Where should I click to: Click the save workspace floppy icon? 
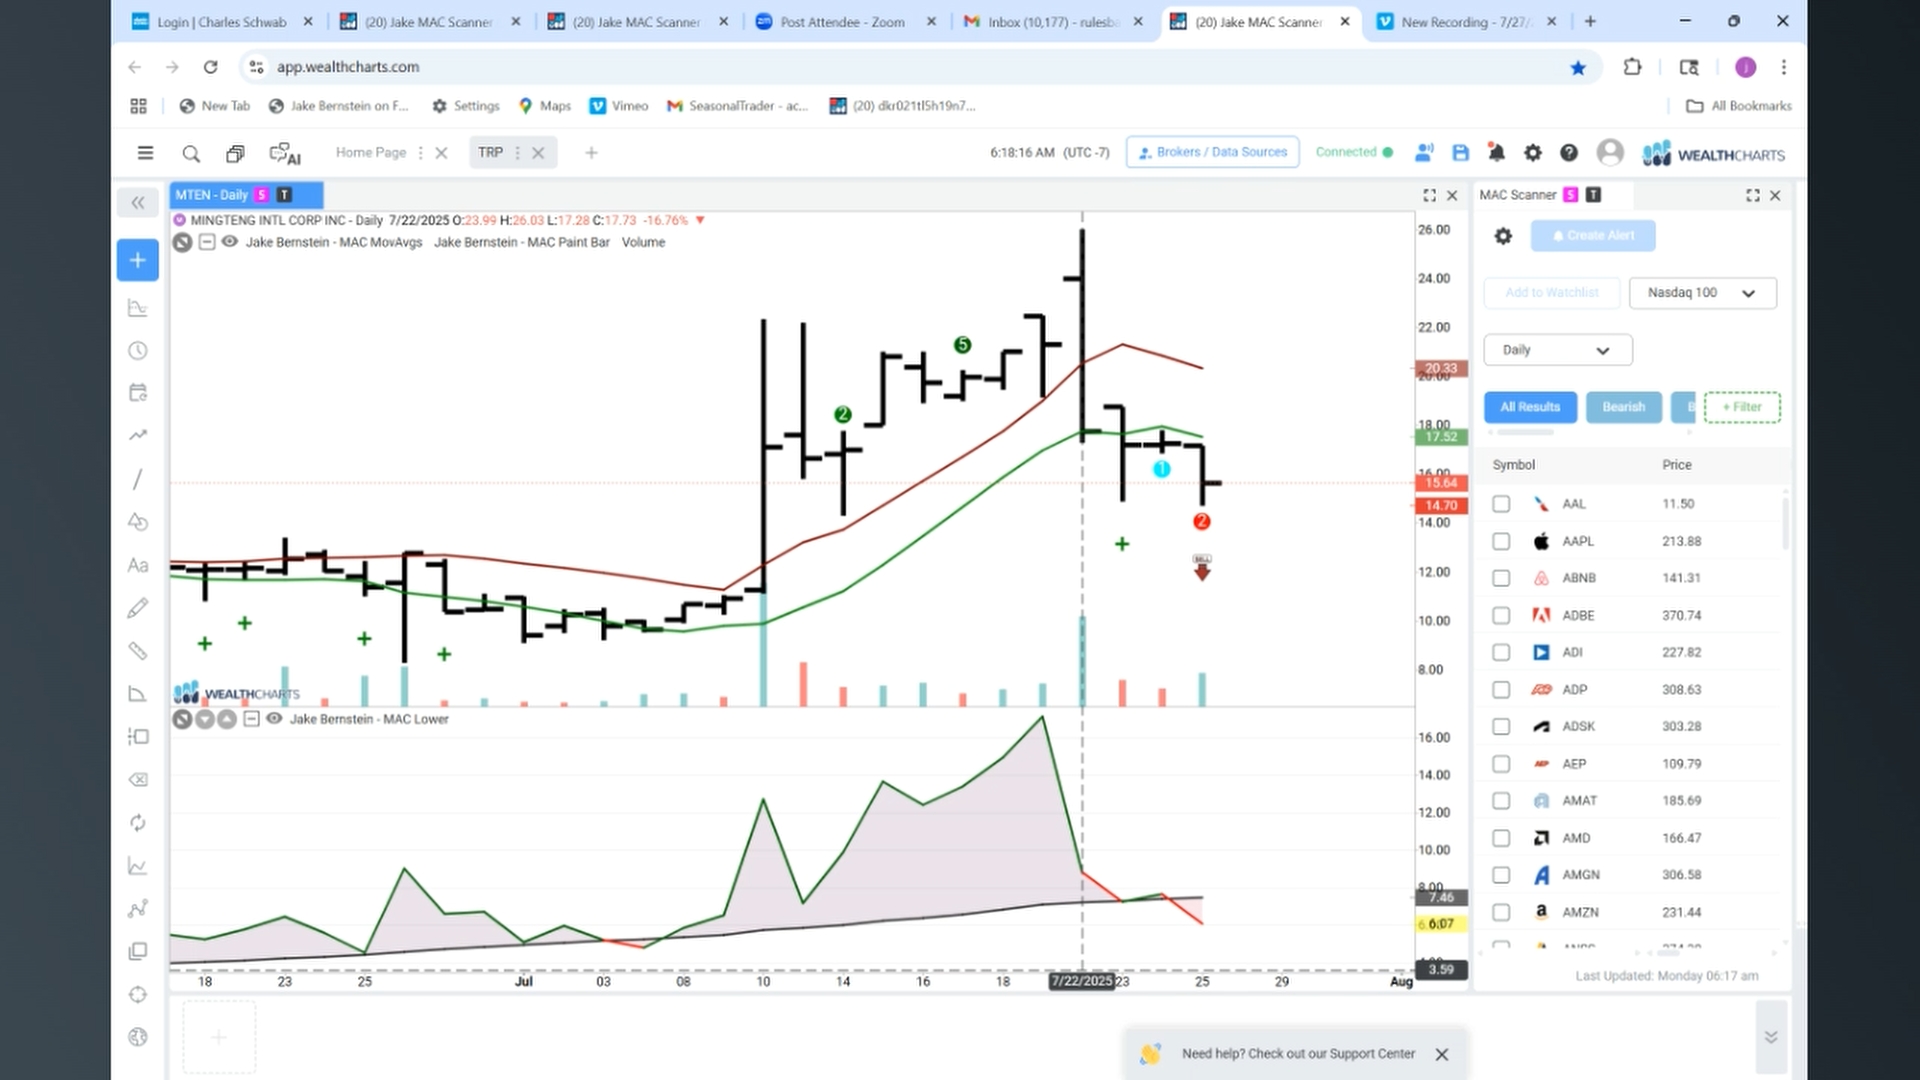coord(1460,153)
